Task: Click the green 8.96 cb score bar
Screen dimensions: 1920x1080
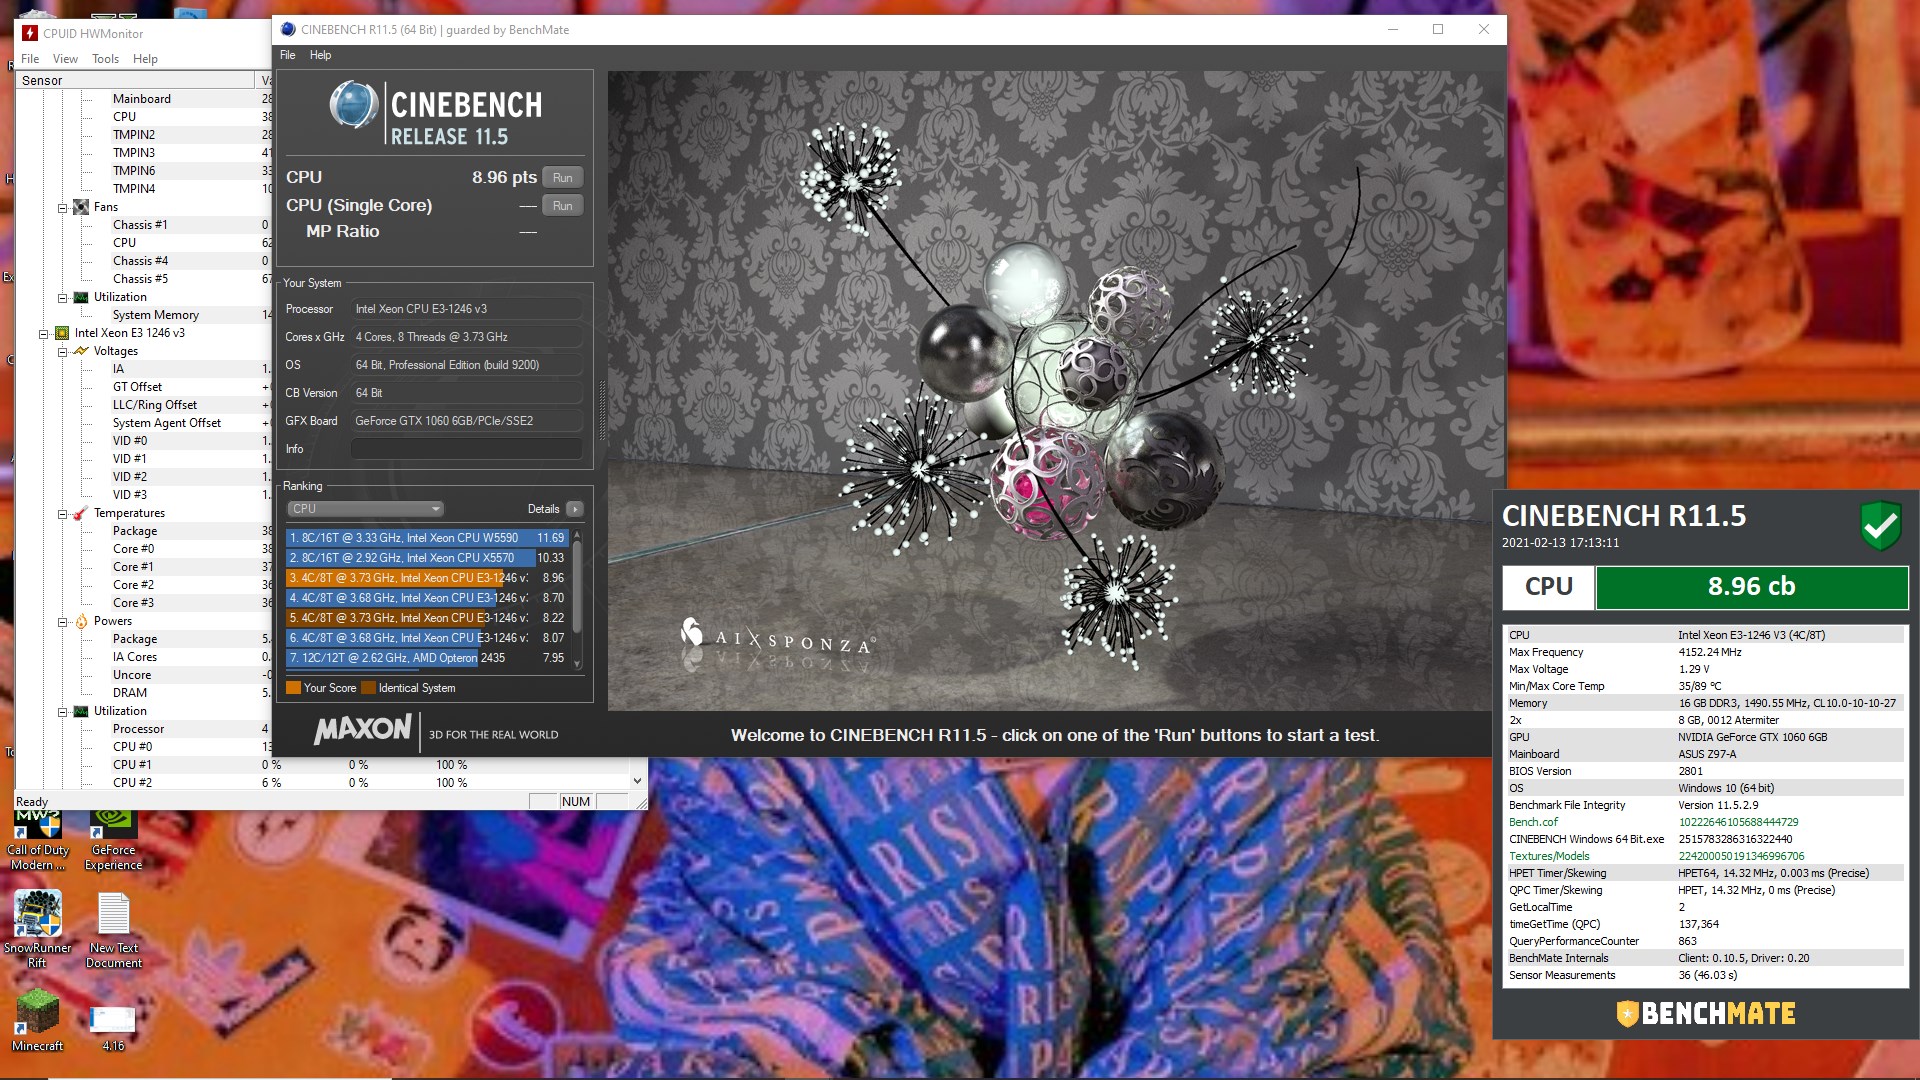Action: tap(1751, 587)
